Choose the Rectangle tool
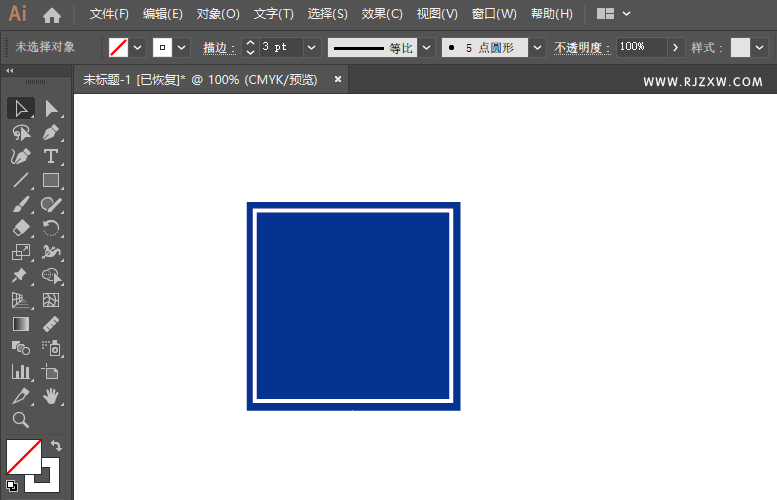Viewport: 777px width, 500px height. point(51,180)
